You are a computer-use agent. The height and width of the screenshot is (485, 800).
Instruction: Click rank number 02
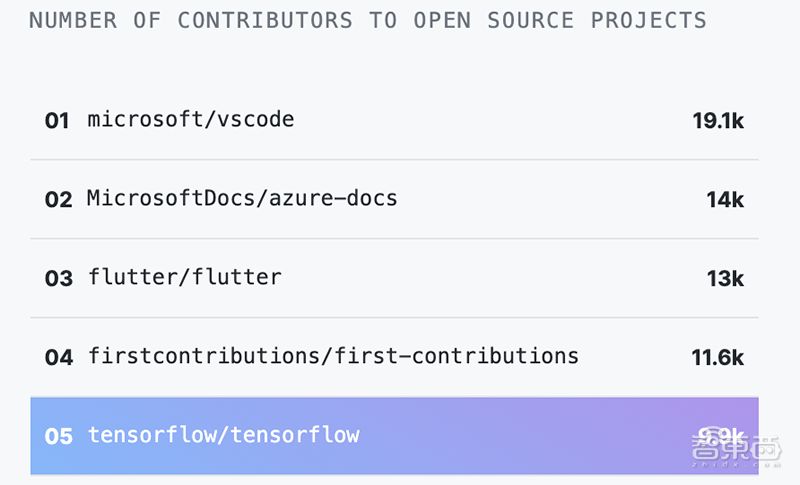[x=59, y=200]
